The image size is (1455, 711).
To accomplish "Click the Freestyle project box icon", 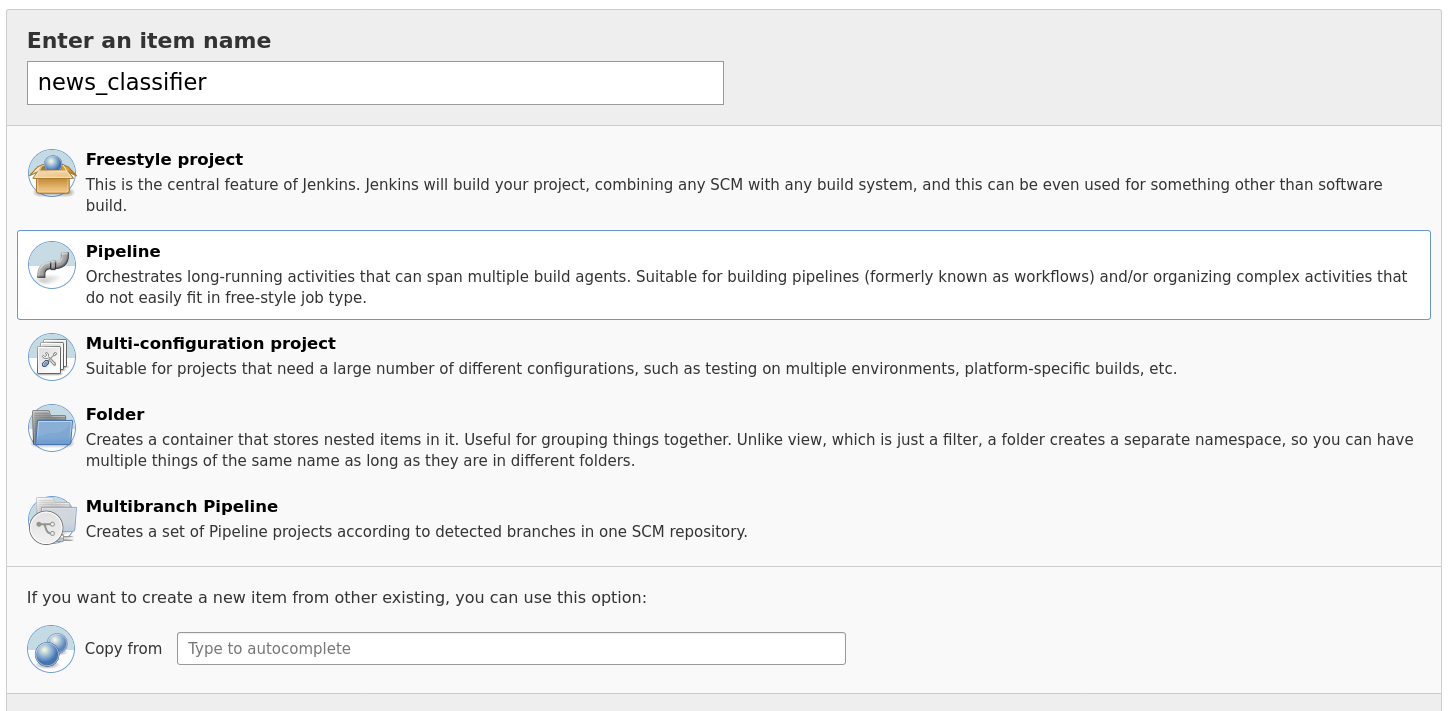I will point(52,173).
